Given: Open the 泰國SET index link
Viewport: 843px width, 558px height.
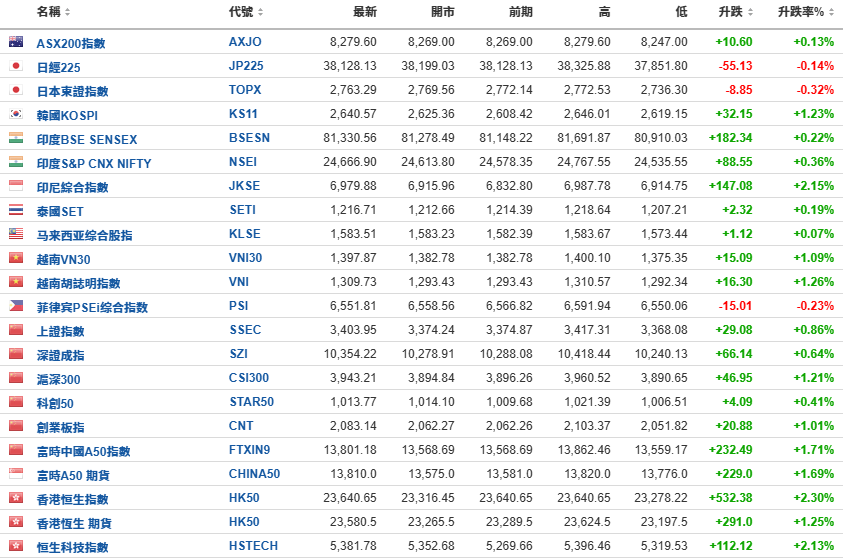Looking at the screenshot, I should pyautogui.click(x=60, y=212).
